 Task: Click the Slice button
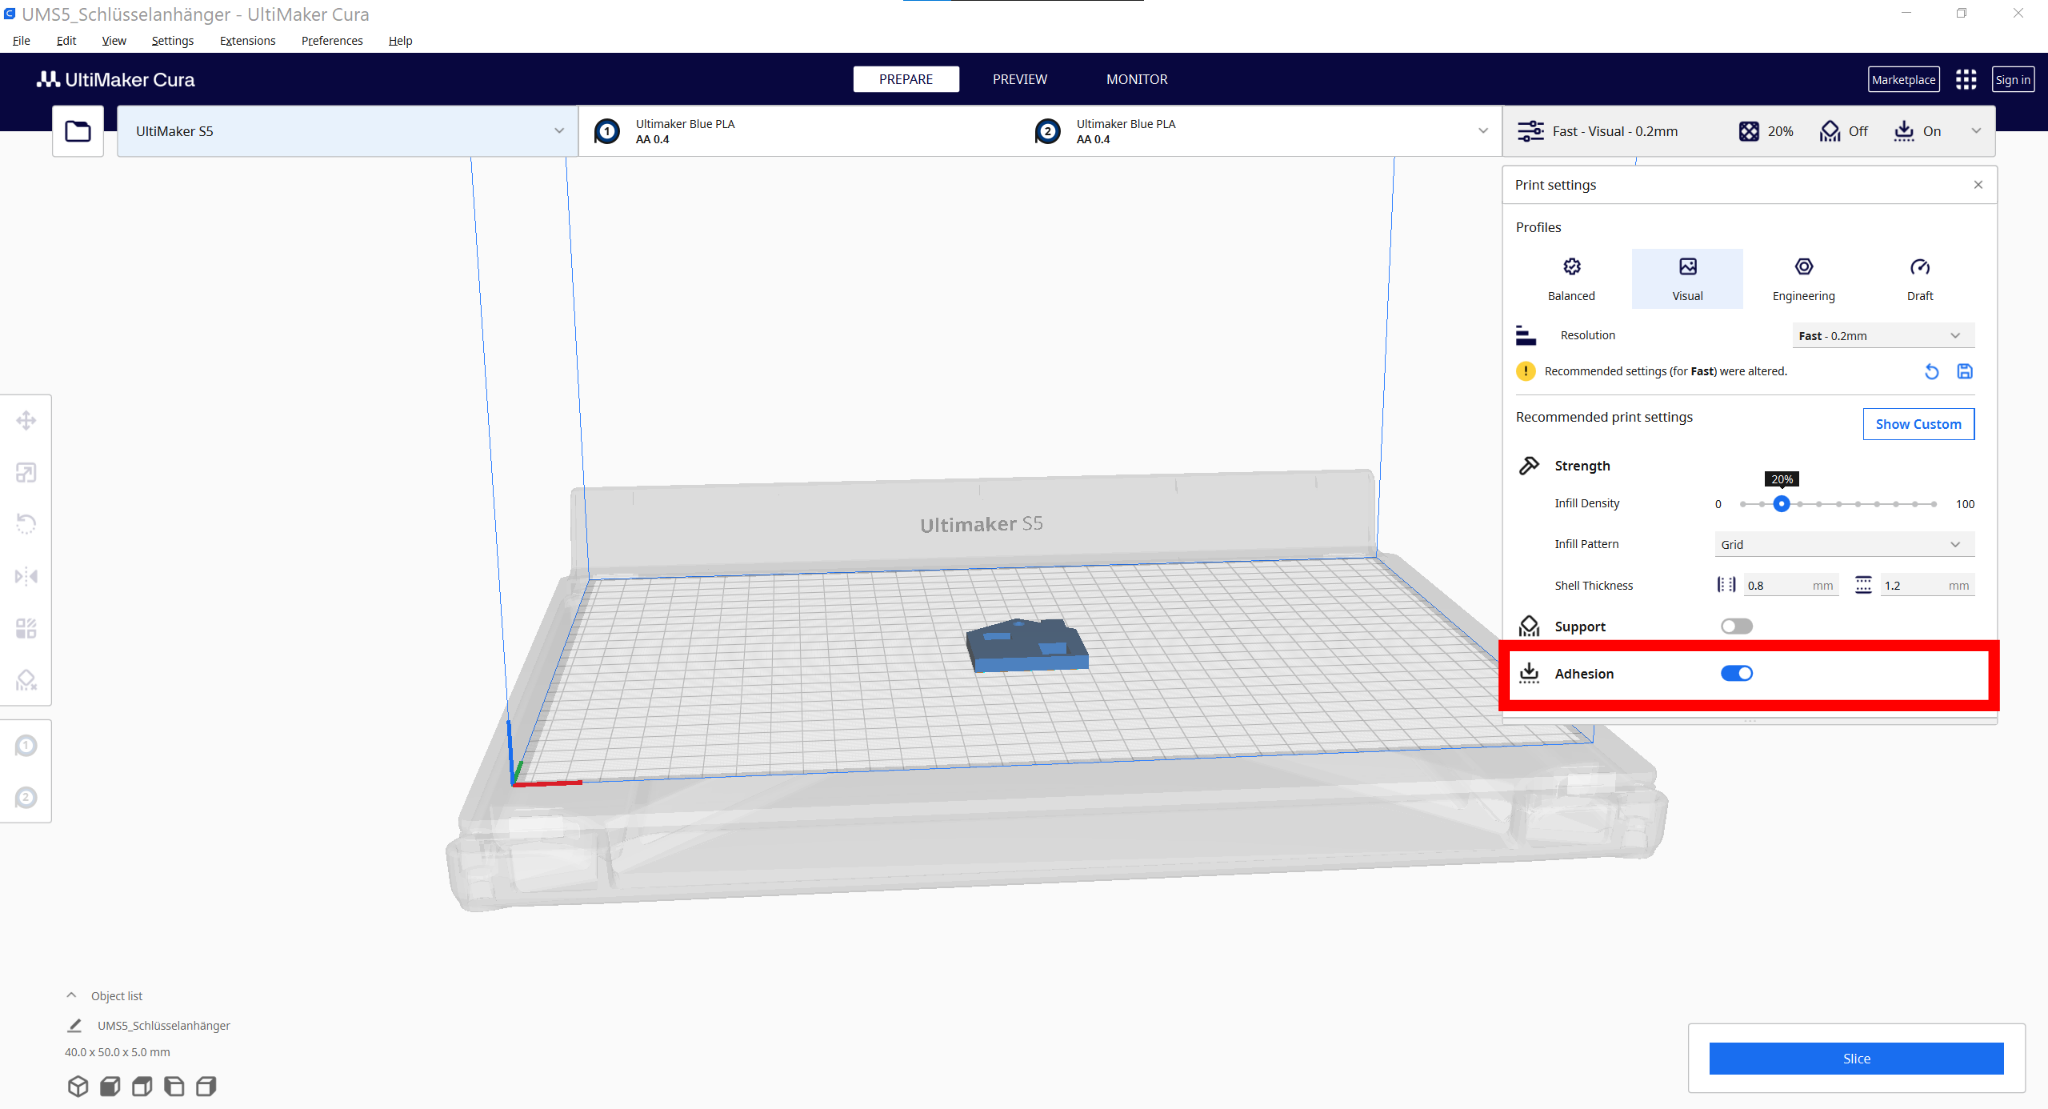[x=1857, y=1058]
